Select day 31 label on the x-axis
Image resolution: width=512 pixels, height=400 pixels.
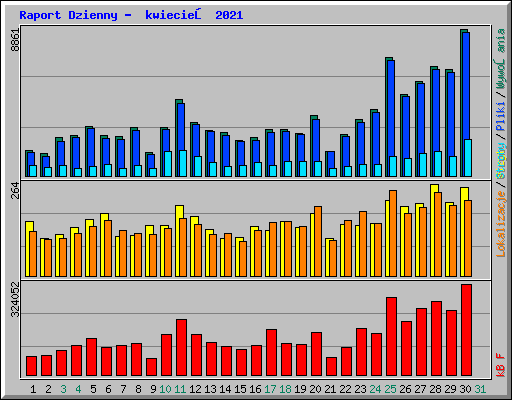[480, 389]
